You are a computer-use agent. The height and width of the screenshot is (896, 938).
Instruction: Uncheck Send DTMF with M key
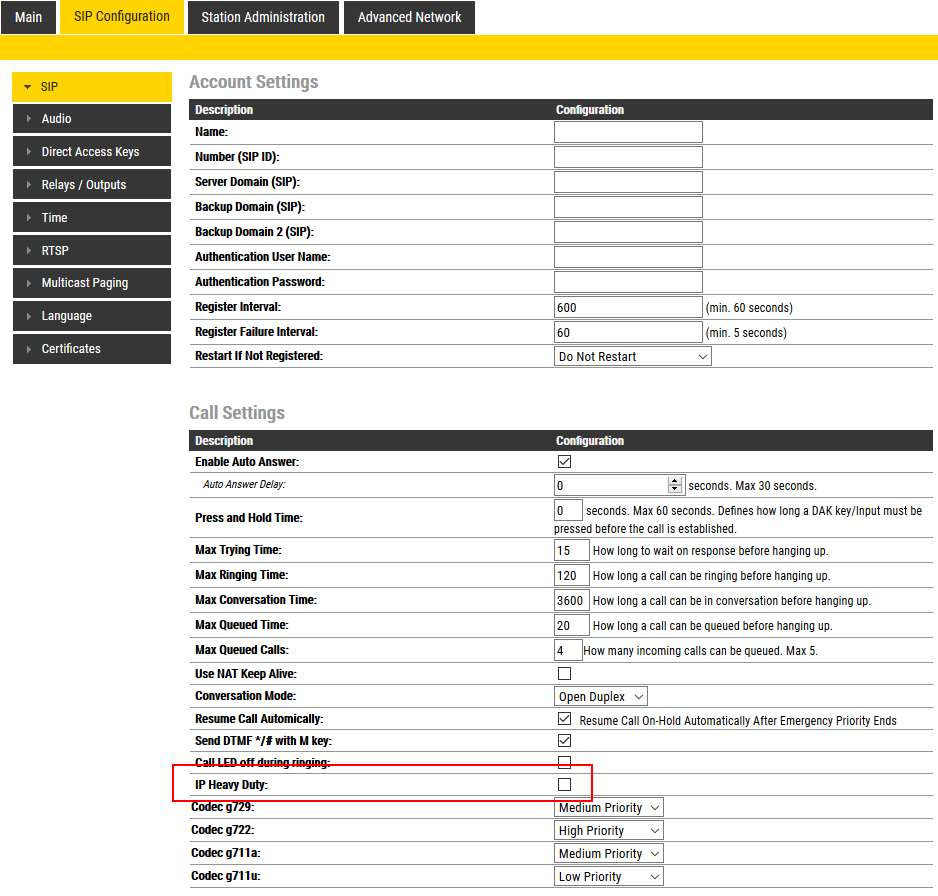(x=564, y=741)
